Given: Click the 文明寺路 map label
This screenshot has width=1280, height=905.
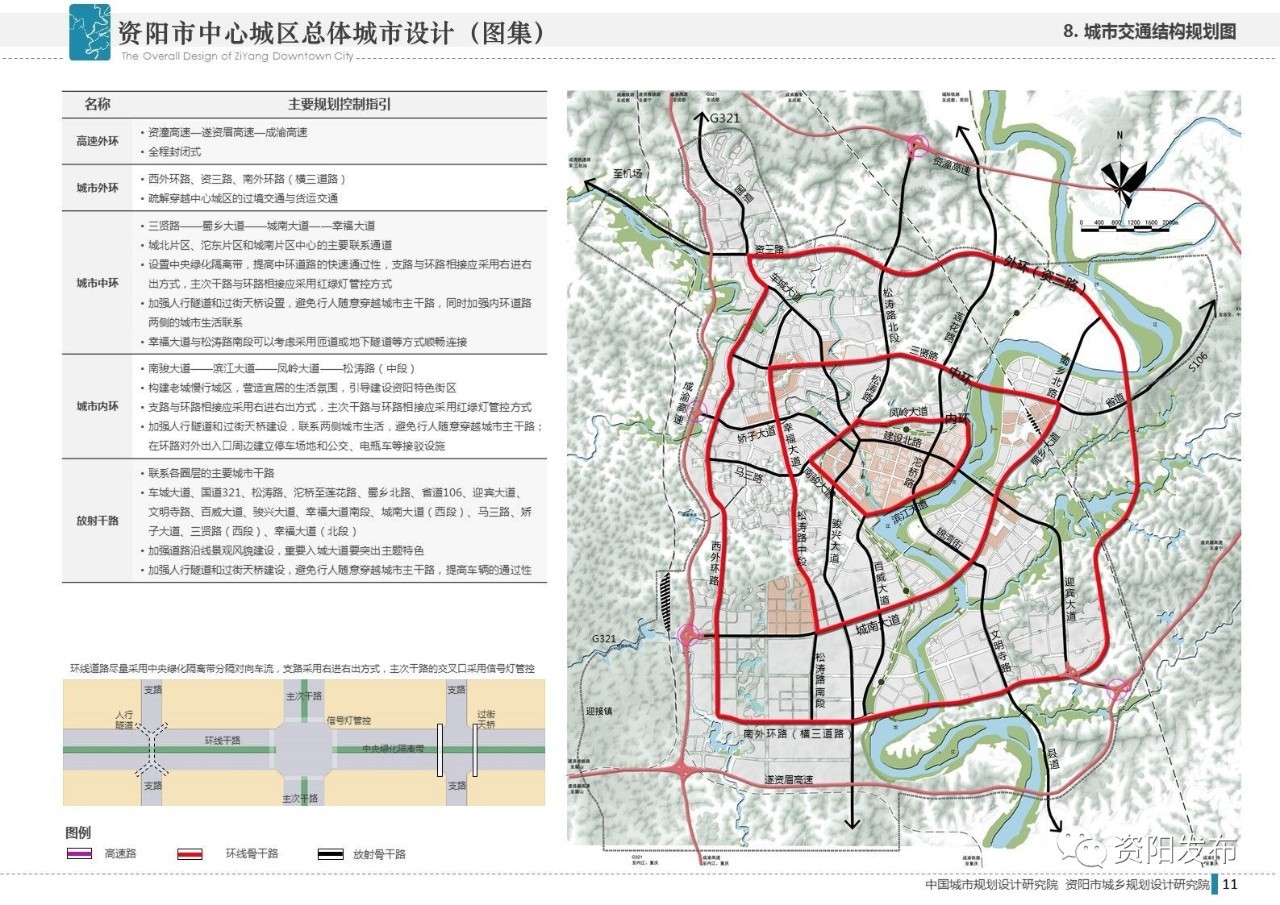Looking at the screenshot, I should coord(1001,651).
